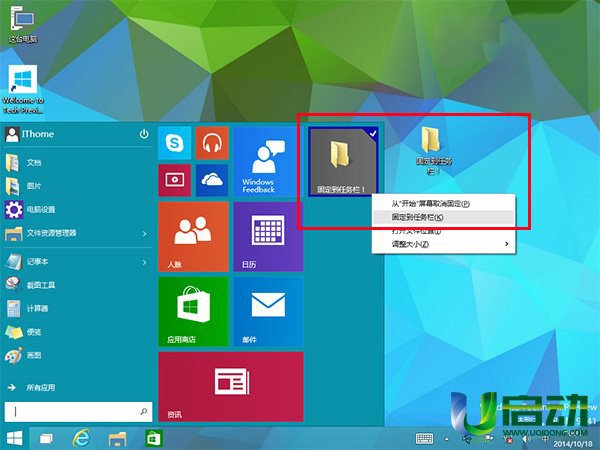Open the IThome user account menu
Screen dimensions: 600x450
click(x=30, y=134)
